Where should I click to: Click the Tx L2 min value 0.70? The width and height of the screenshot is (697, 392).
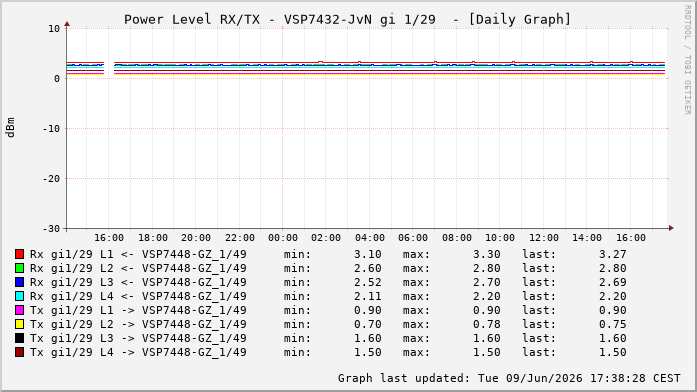click(x=368, y=324)
